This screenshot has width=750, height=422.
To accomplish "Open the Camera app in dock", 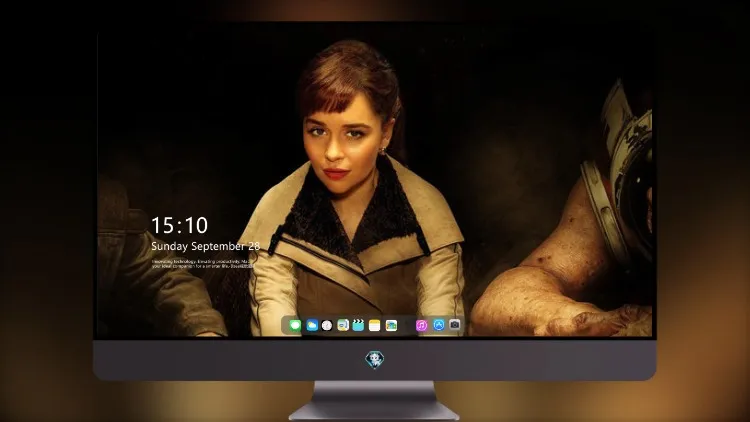I will pos(455,325).
